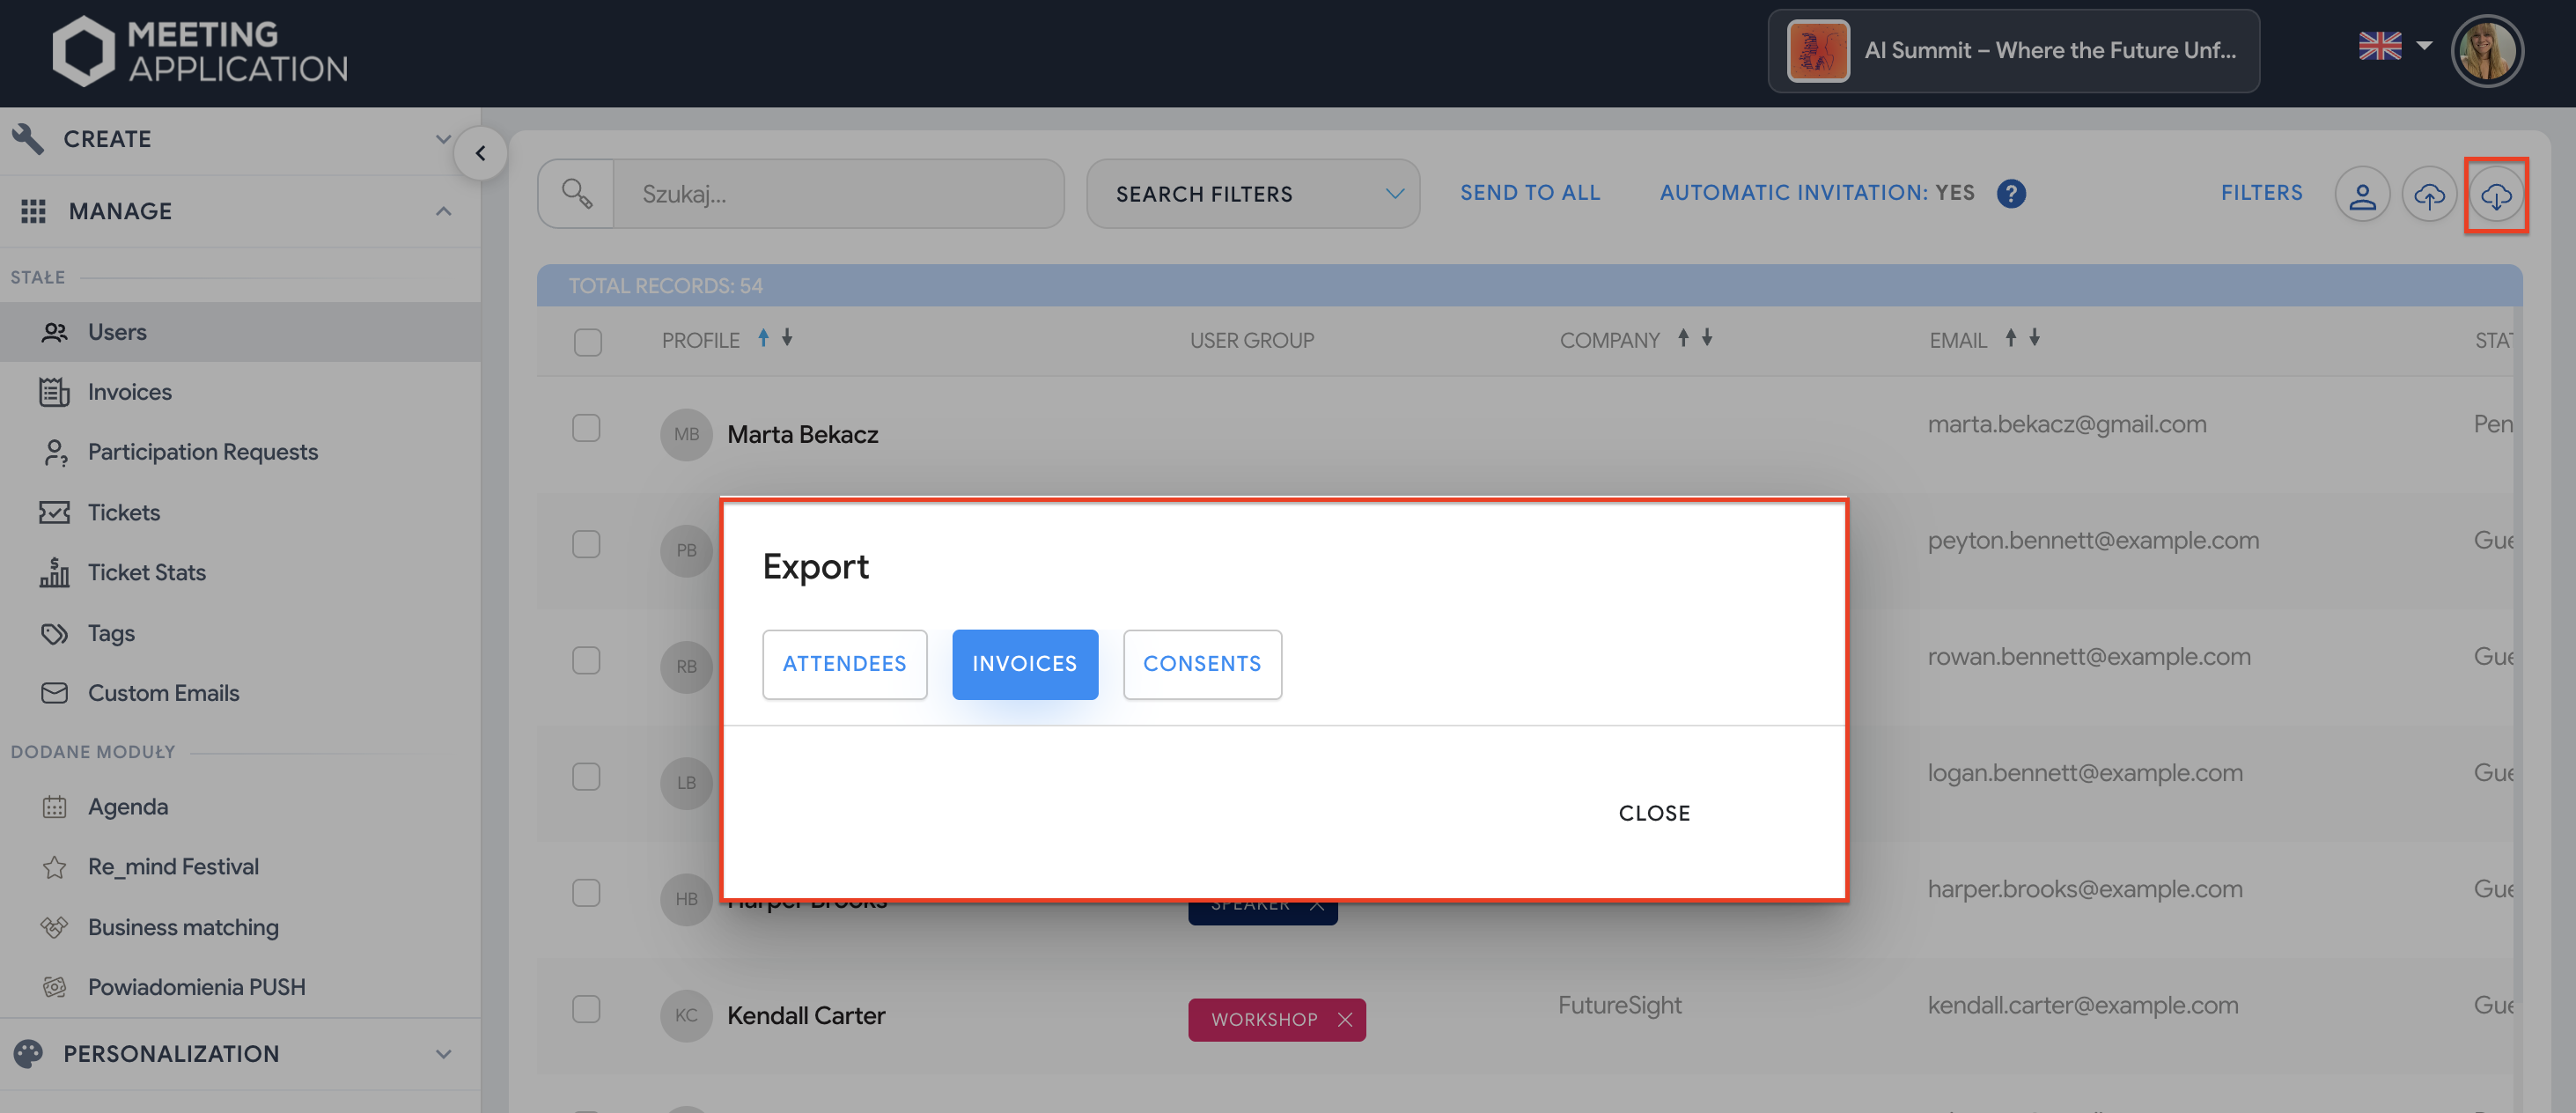The width and height of the screenshot is (2576, 1113).
Task: Select the Attendees export option
Action: 844,664
